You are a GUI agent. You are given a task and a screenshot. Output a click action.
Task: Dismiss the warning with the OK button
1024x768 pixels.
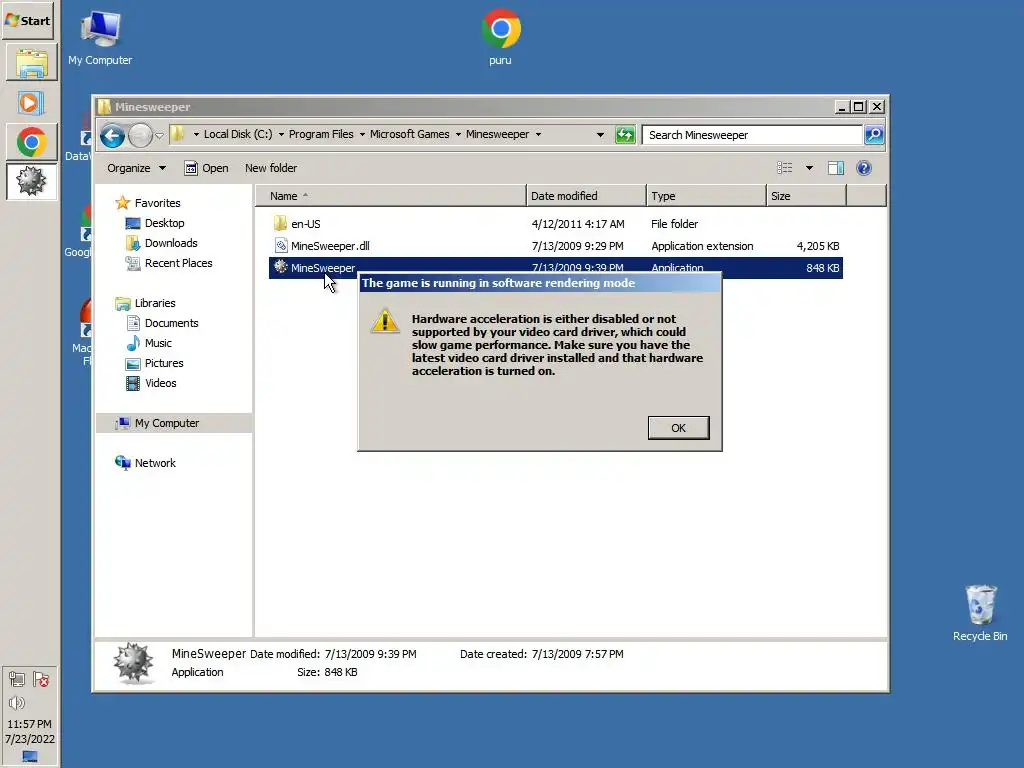point(679,428)
